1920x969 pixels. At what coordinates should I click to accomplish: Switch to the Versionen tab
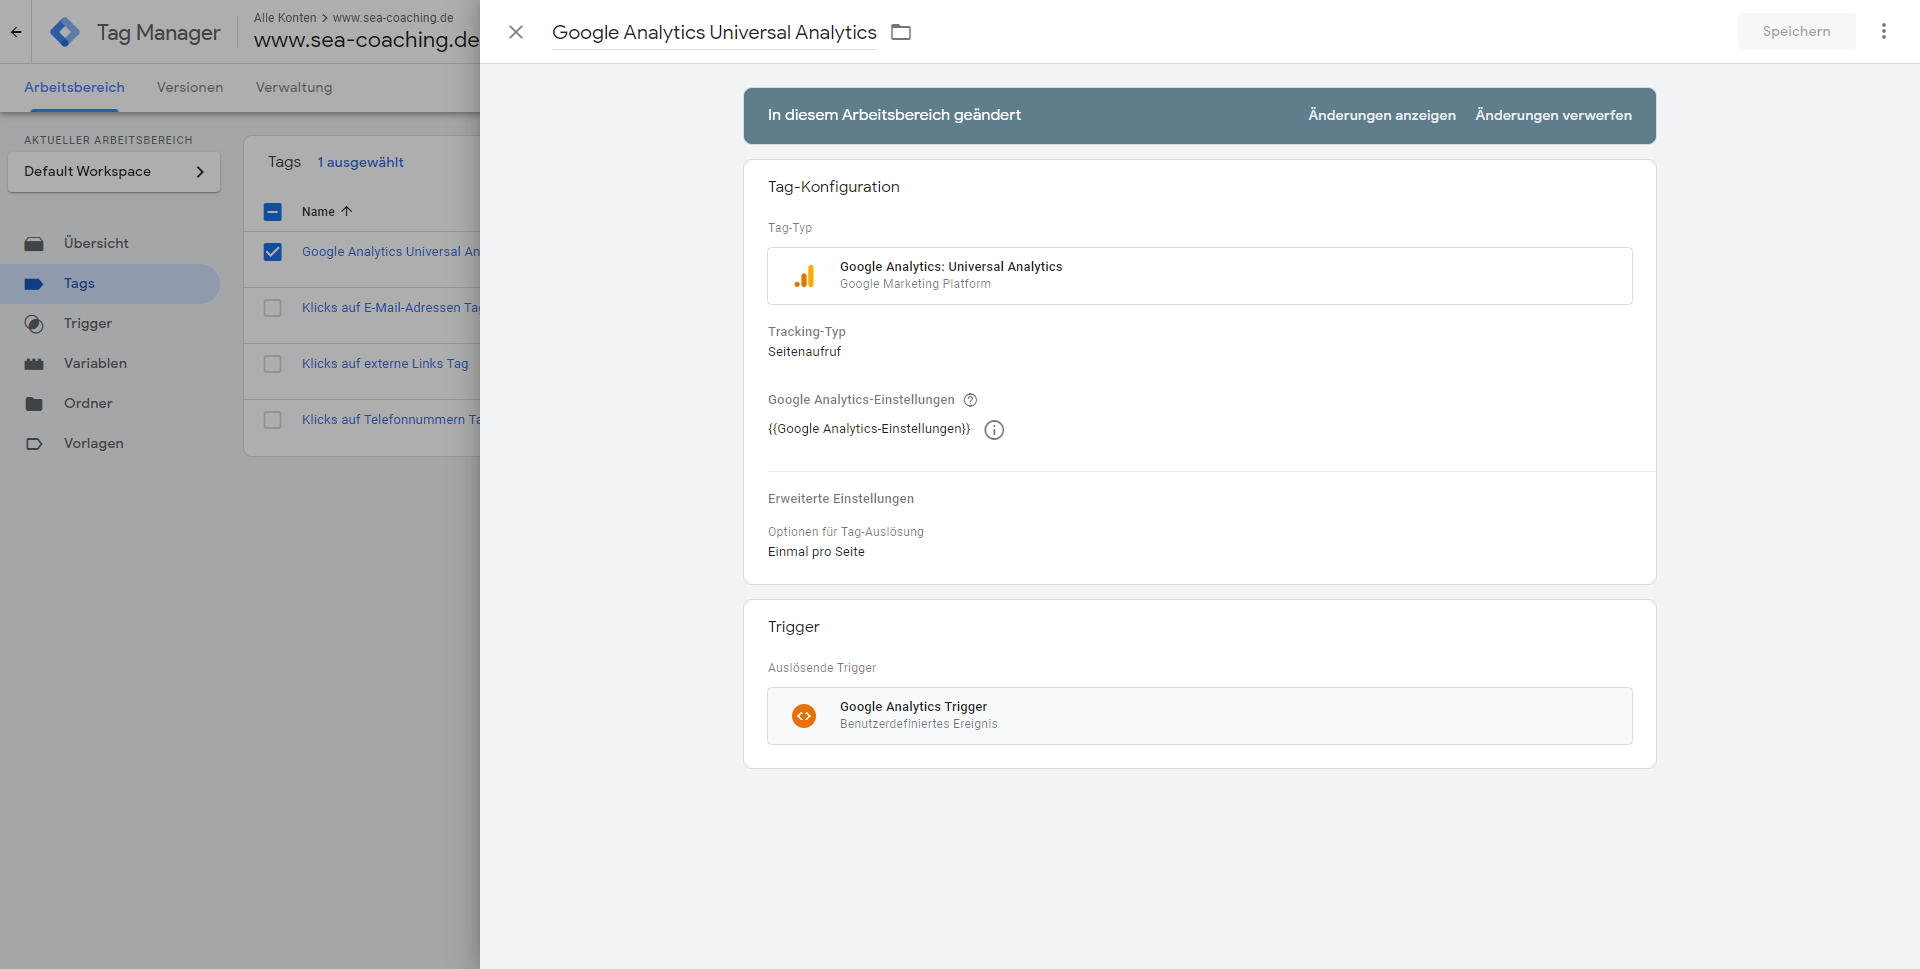(190, 88)
